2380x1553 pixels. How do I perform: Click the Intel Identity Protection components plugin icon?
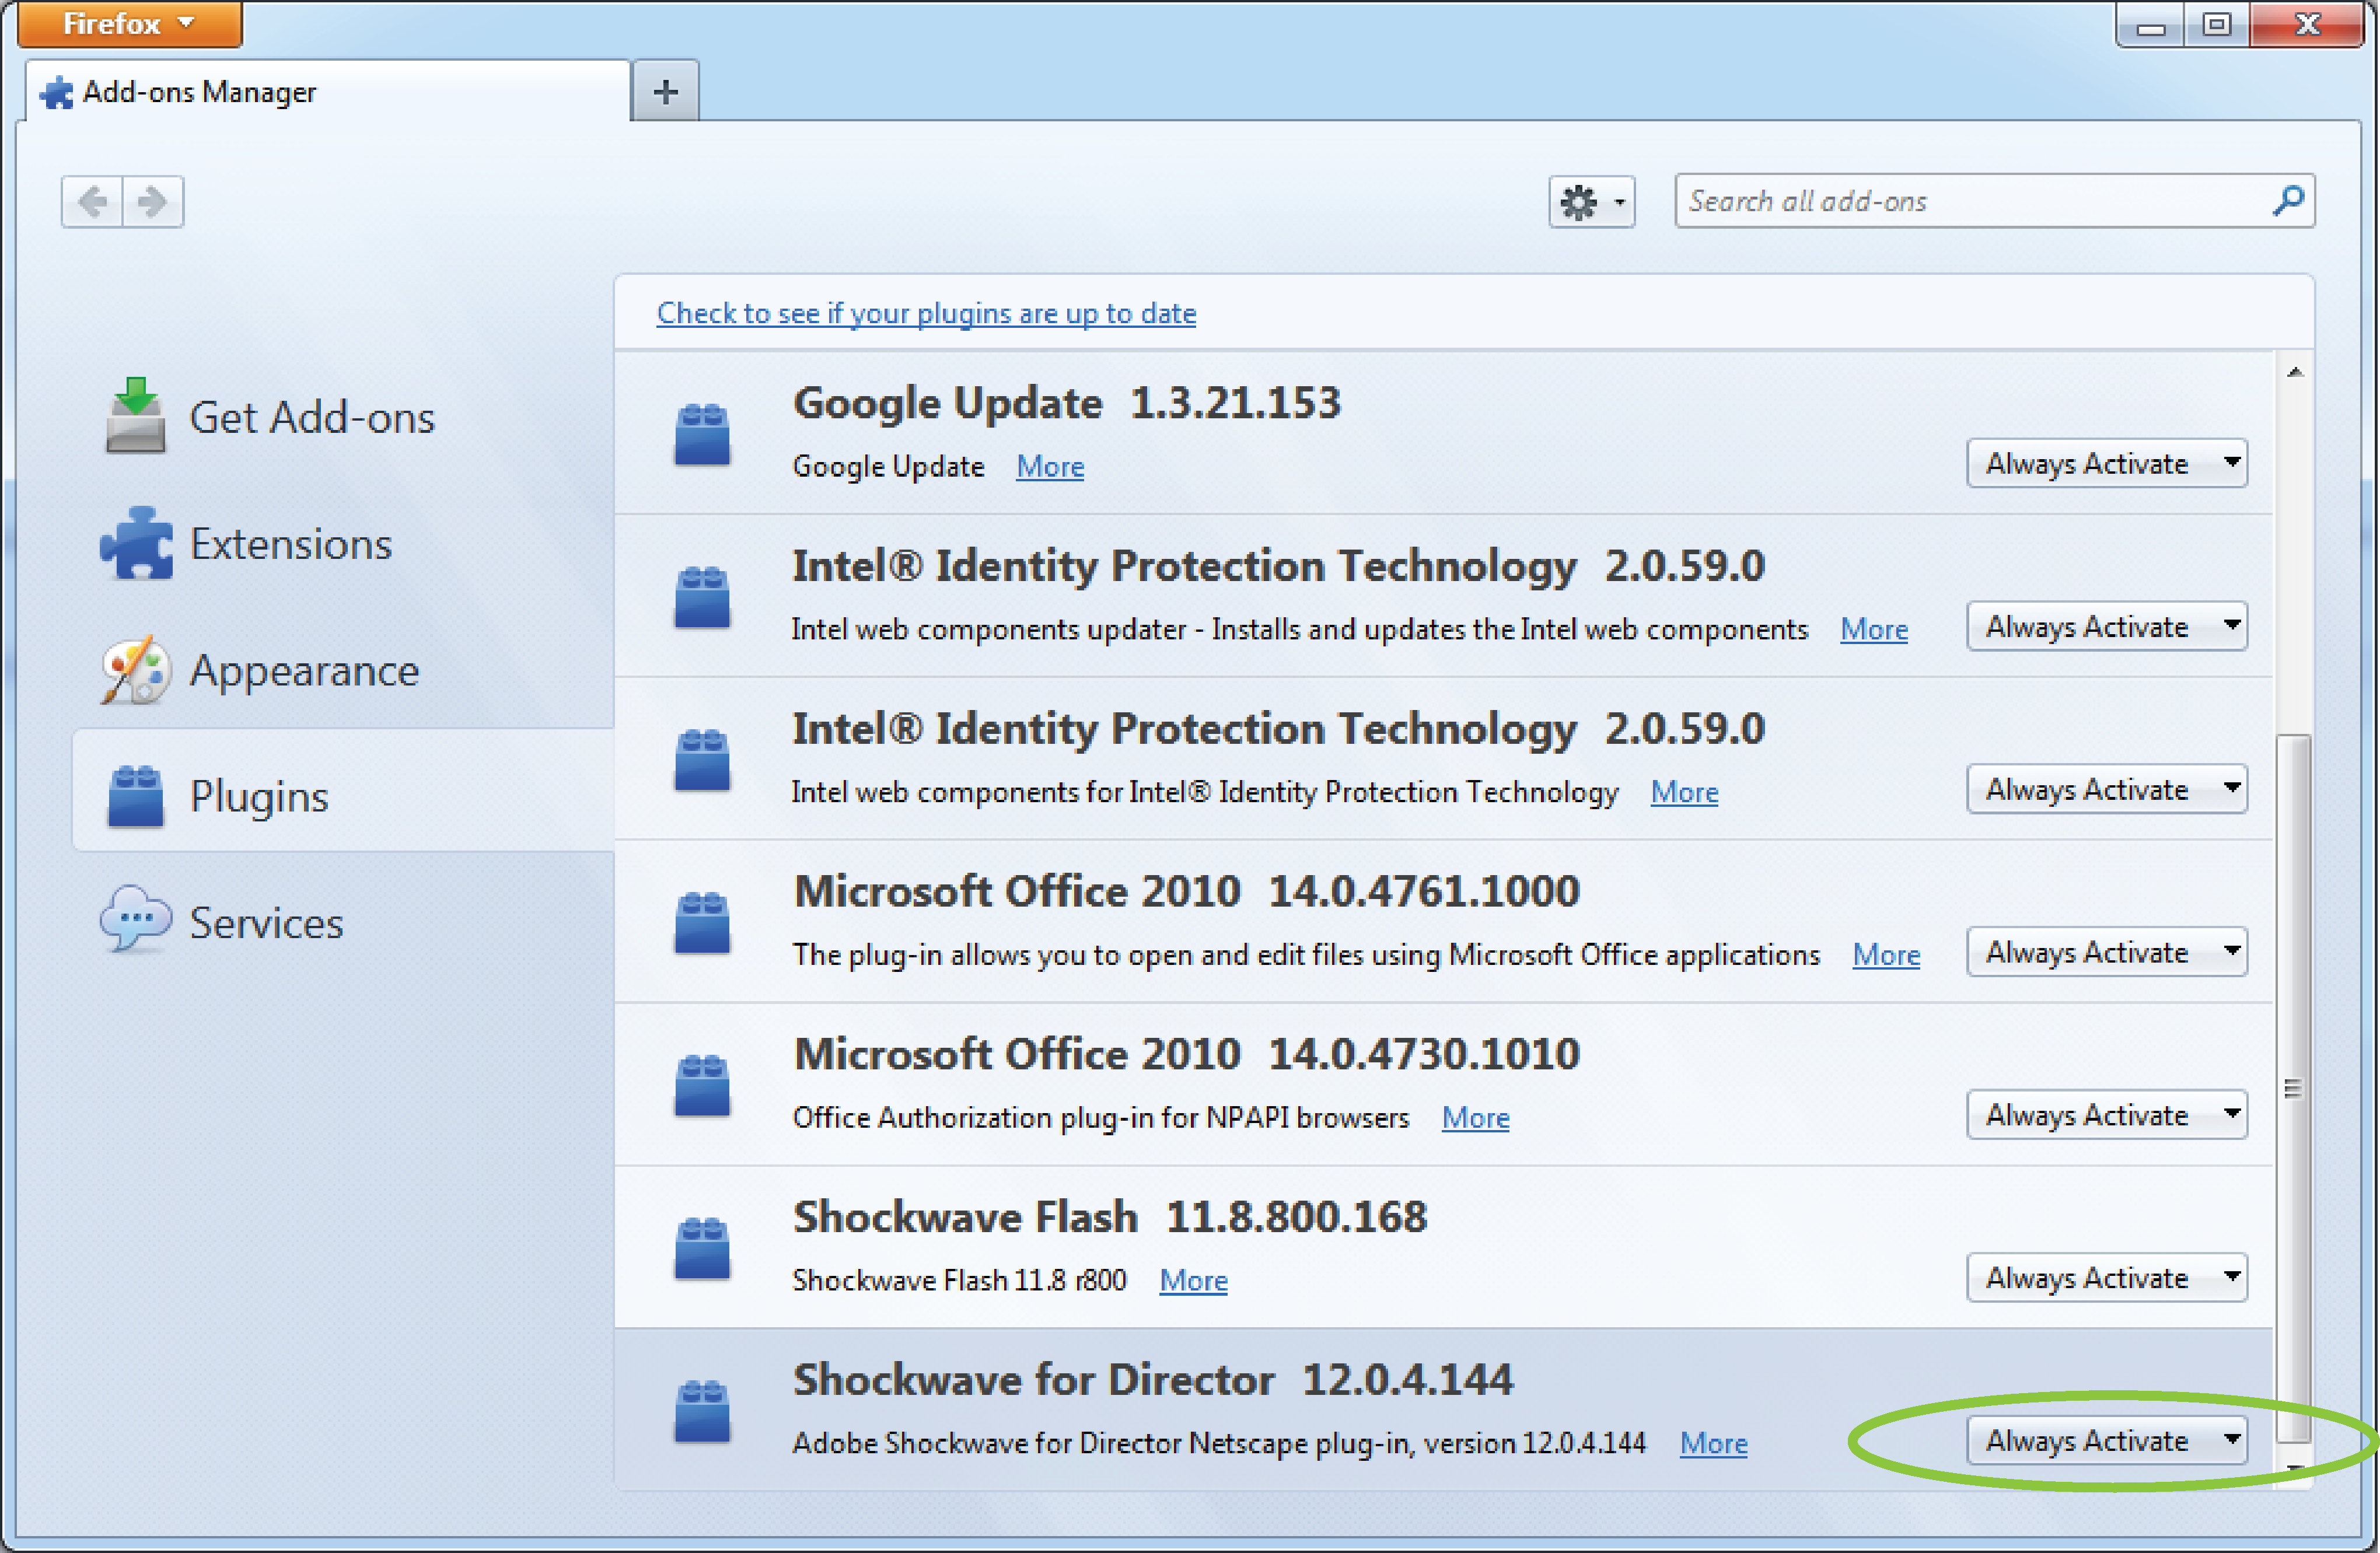click(702, 760)
